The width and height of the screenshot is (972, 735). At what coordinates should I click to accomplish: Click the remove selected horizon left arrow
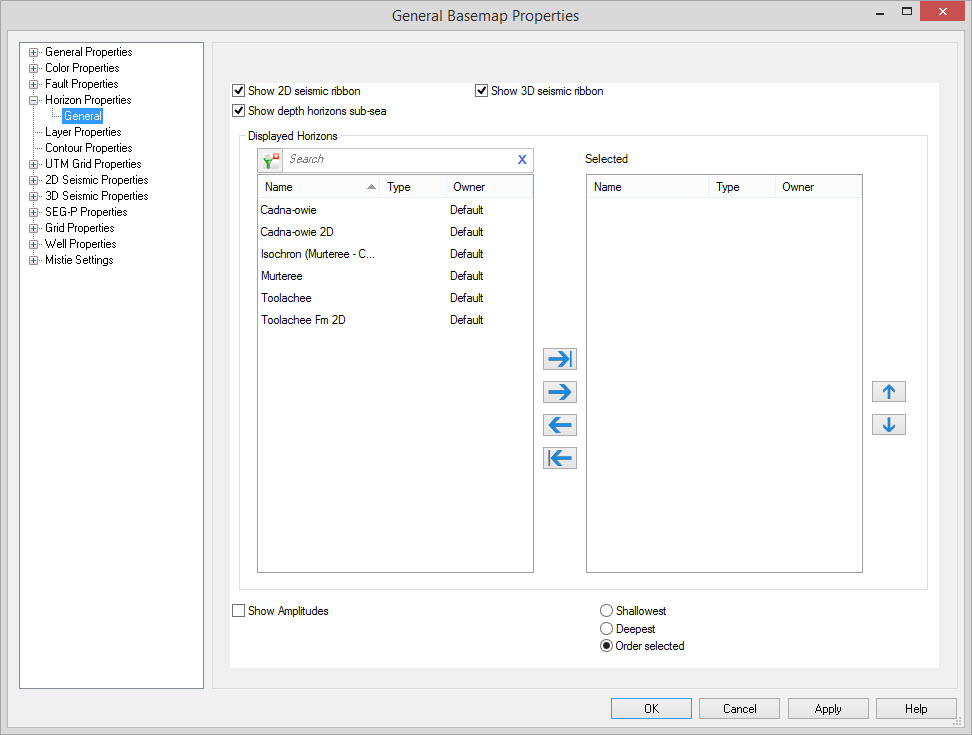(x=560, y=425)
